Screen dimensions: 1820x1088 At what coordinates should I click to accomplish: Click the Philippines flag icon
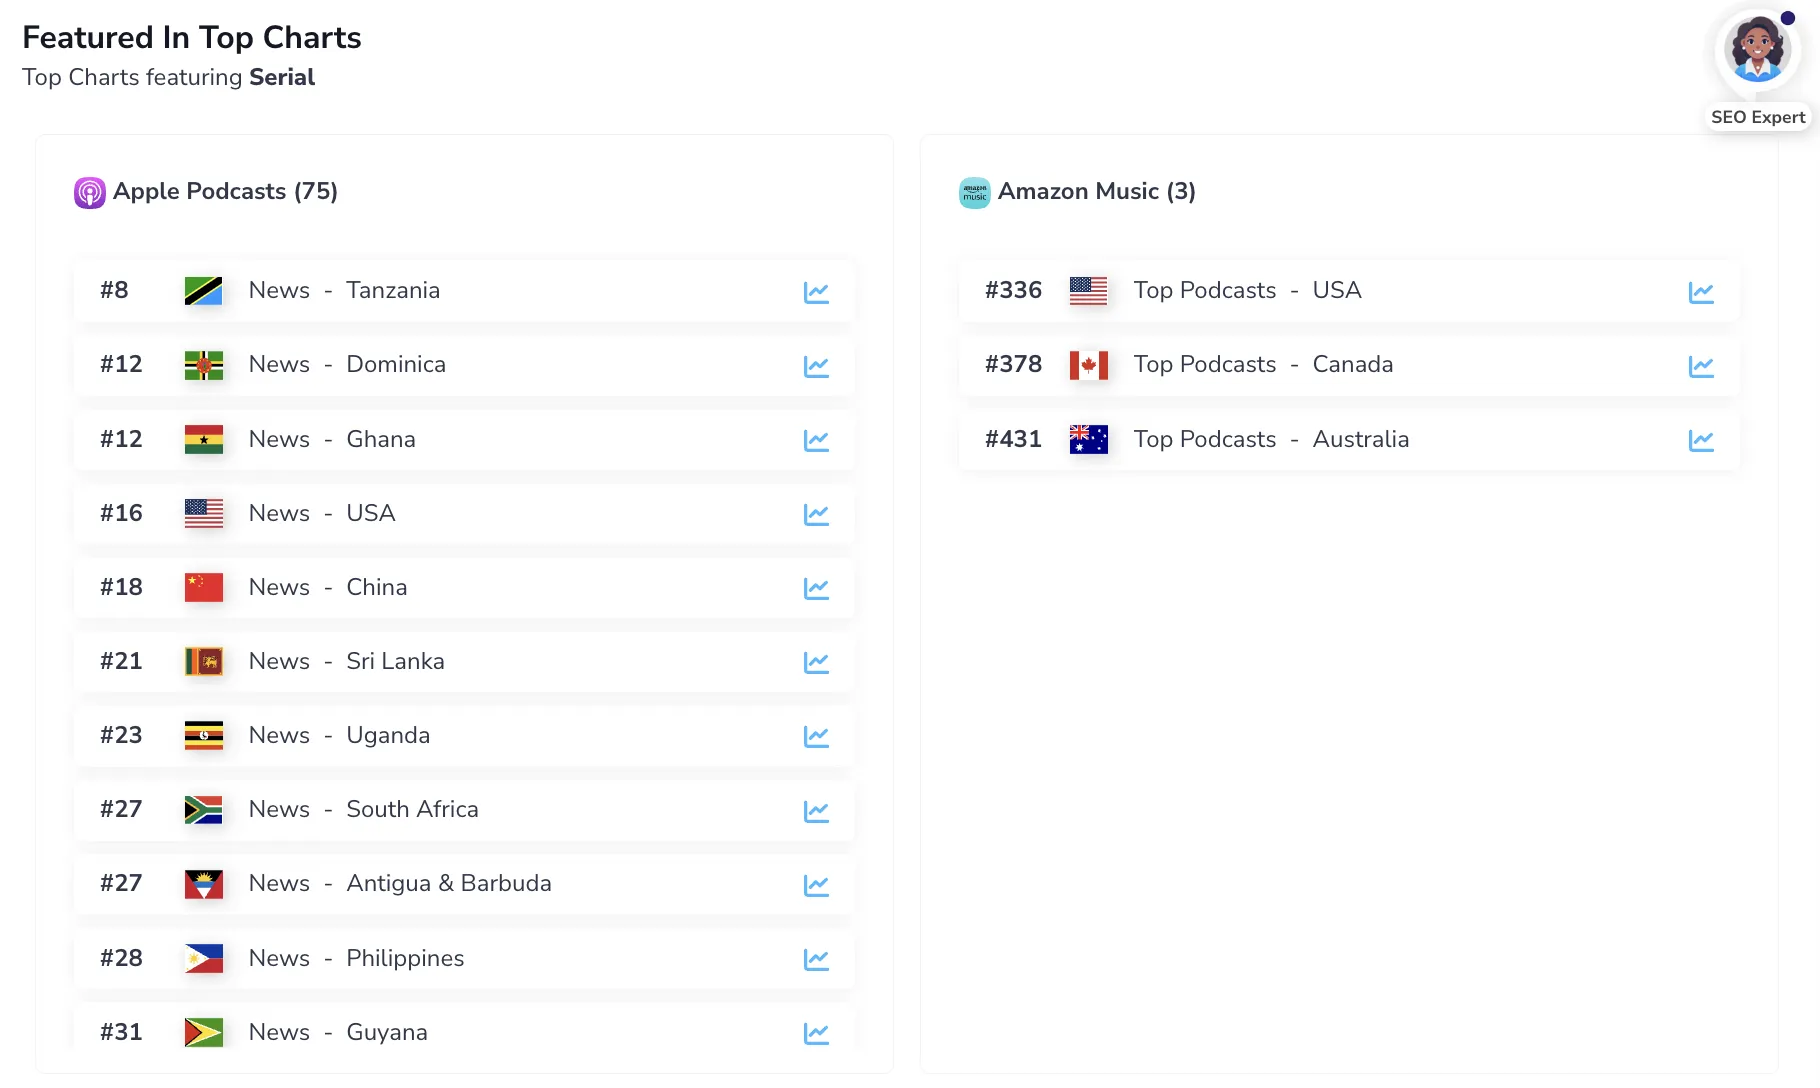point(204,958)
